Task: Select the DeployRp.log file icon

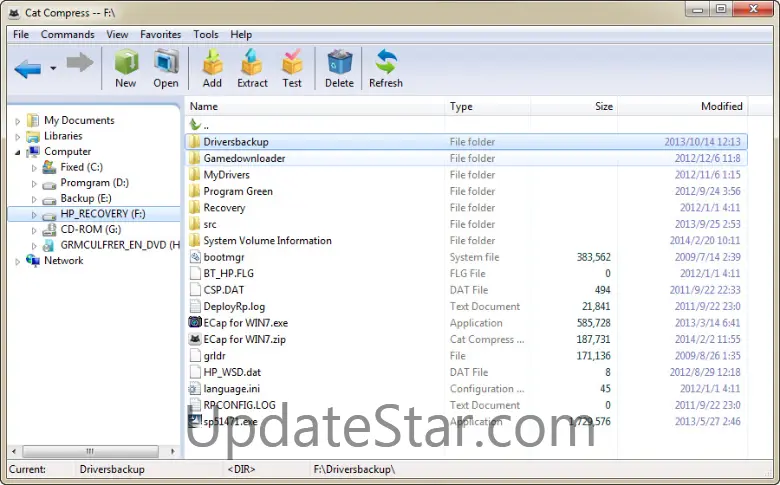Action: tap(195, 306)
